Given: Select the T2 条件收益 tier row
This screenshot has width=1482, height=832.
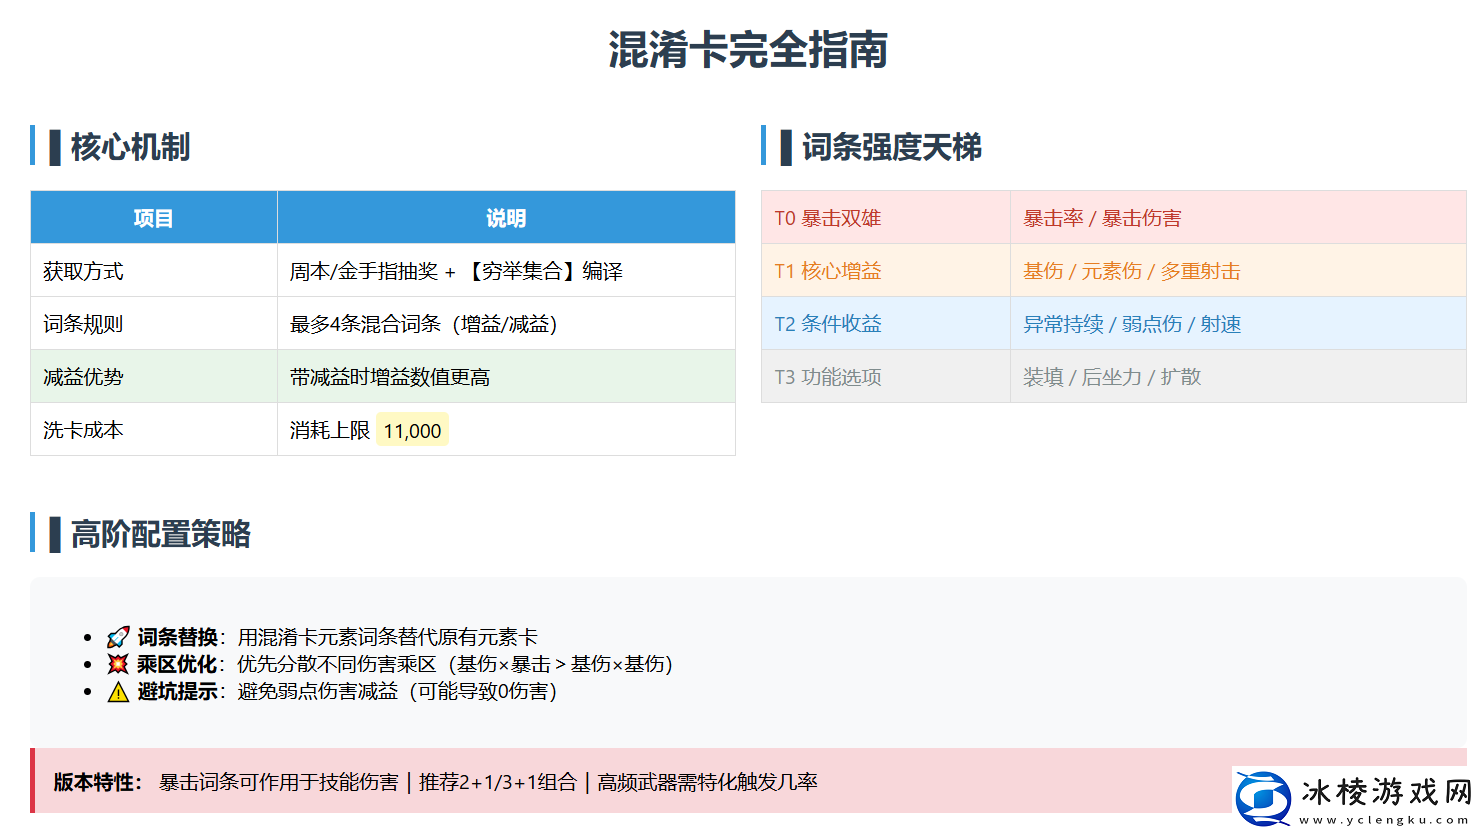Looking at the screenshot, I should click(x=1110, y=323).
